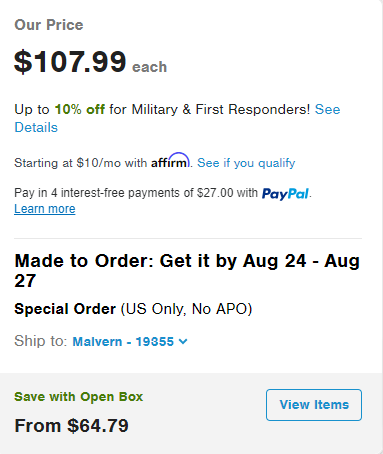Click the green 10% off text
This screenshot has width=383, height=454.
tap(80, 109)
